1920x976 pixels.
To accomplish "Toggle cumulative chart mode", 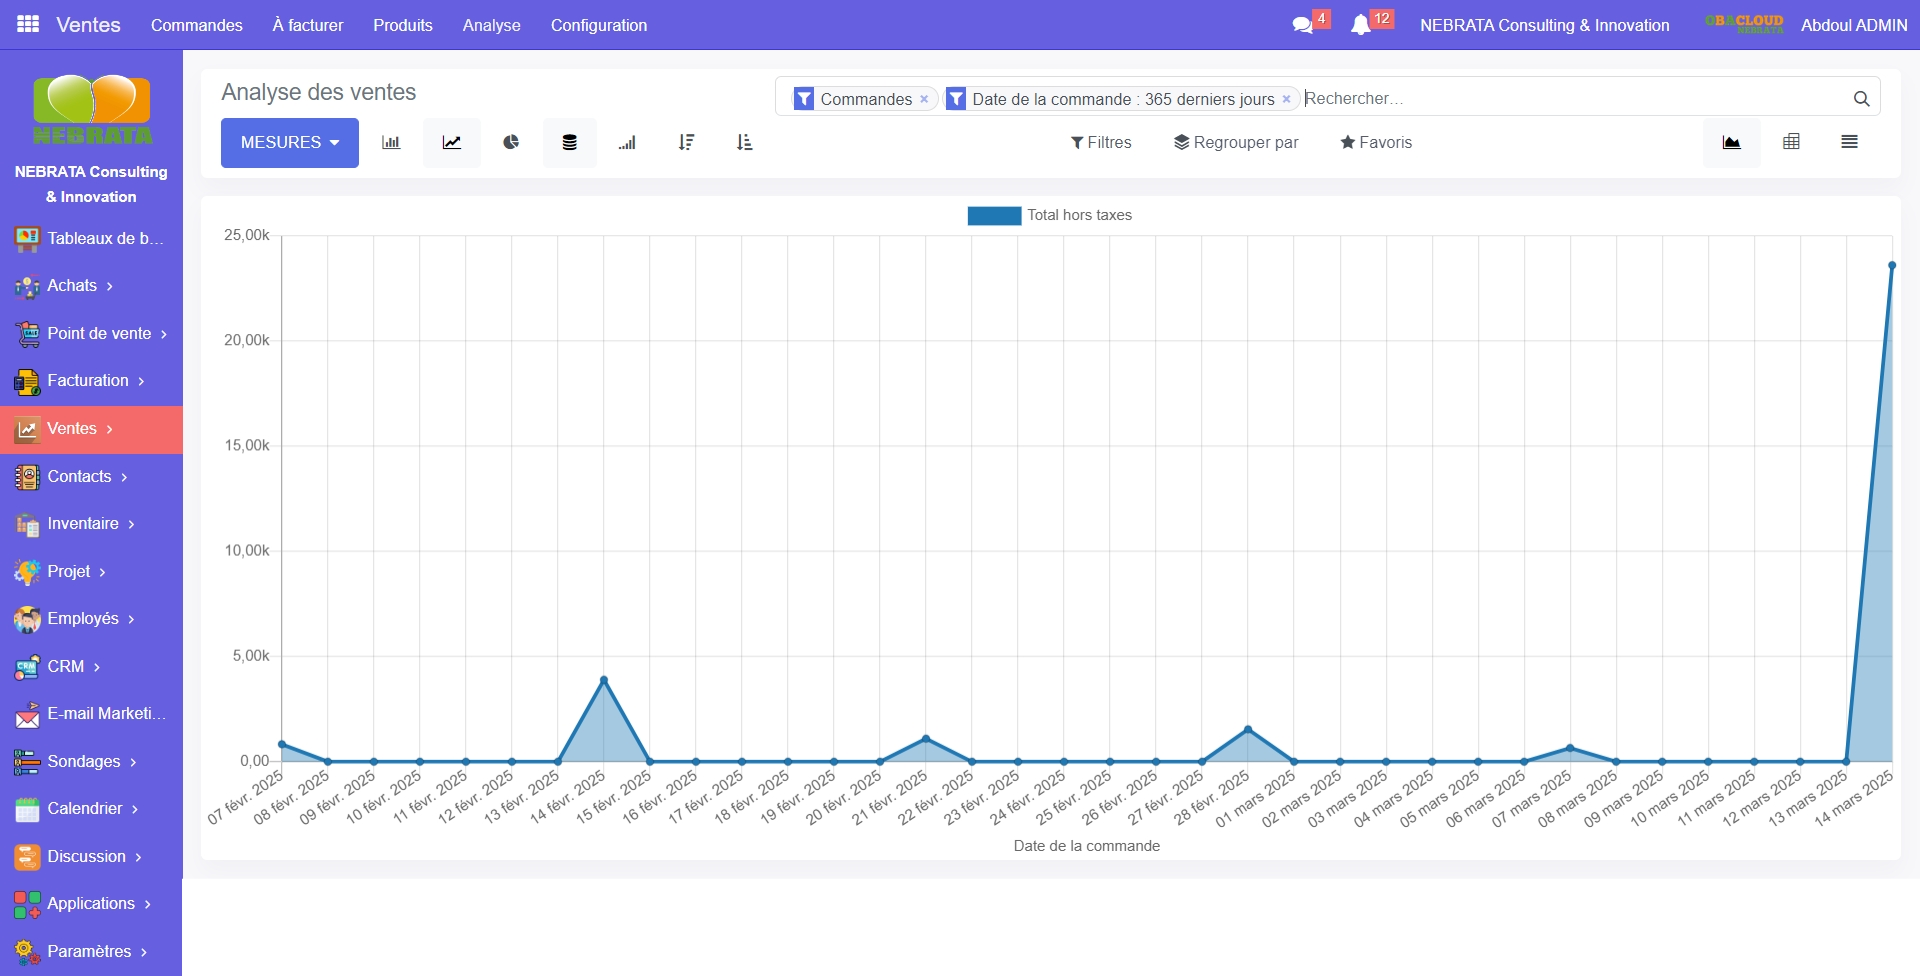I will tap(627, 143).
